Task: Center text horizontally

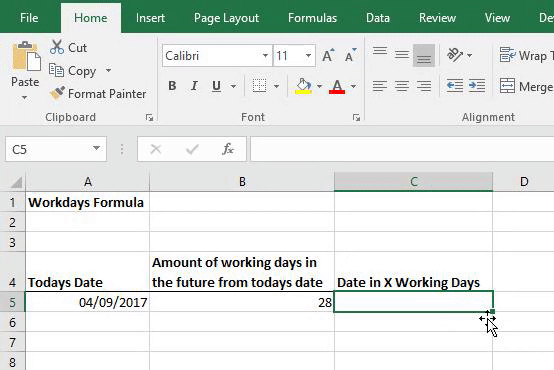Action: [402, 86]
